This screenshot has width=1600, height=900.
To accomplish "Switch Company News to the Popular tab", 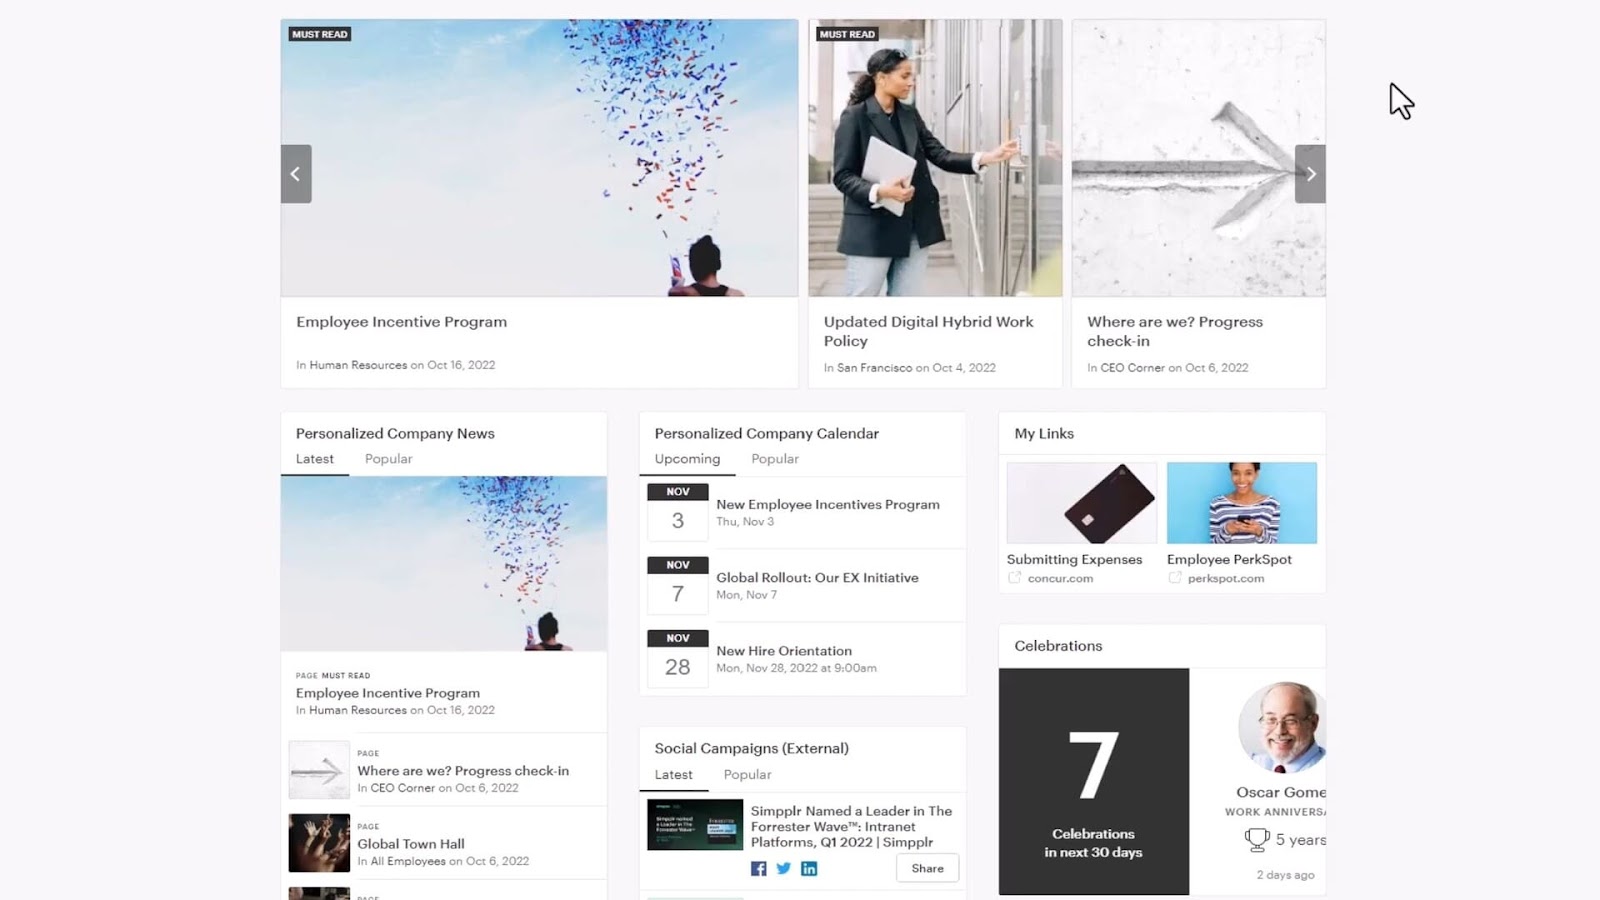I will pos(388,459).
